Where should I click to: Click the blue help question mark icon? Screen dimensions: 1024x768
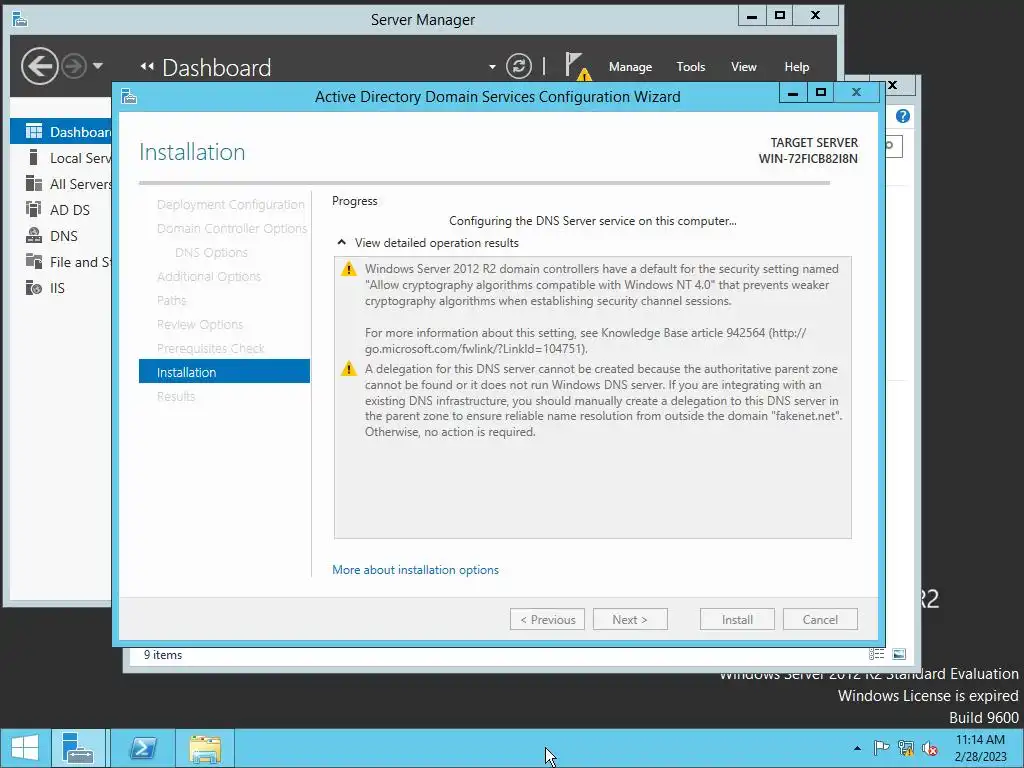903,116
